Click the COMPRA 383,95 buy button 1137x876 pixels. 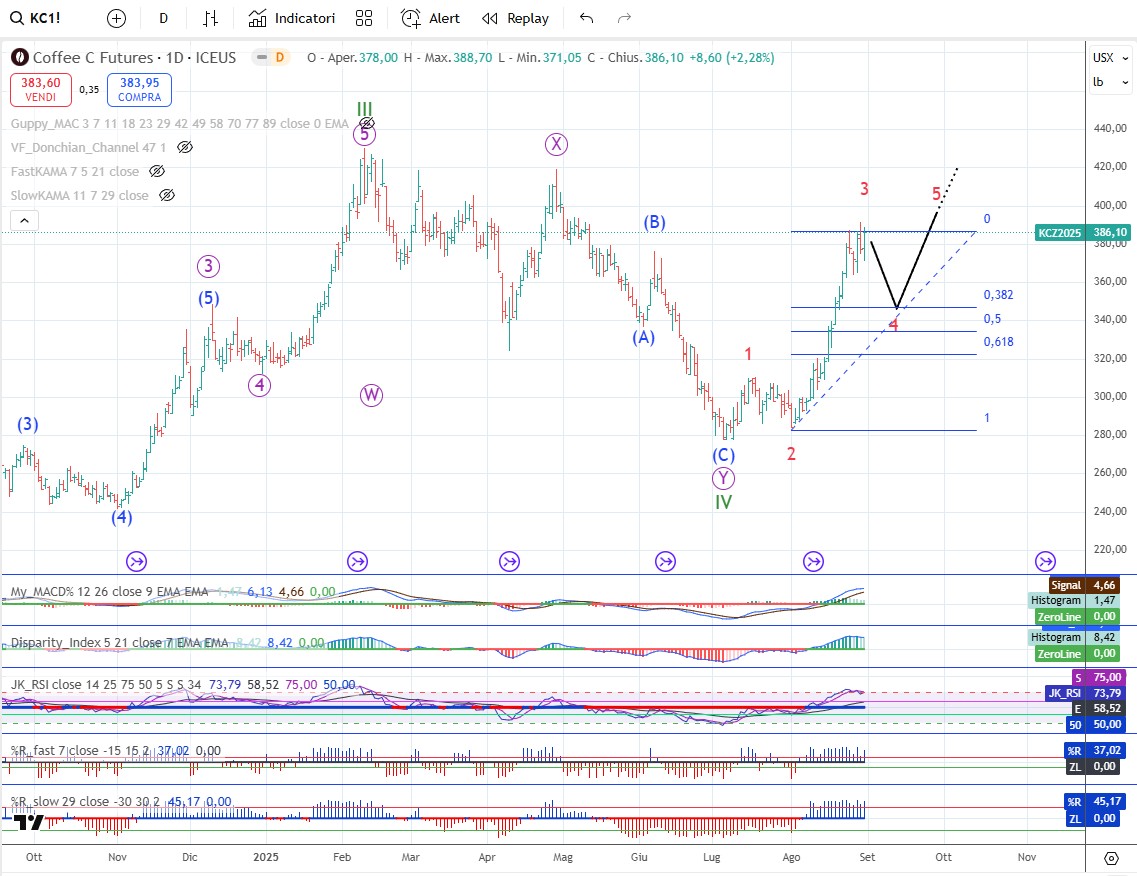tap(140, 90)
